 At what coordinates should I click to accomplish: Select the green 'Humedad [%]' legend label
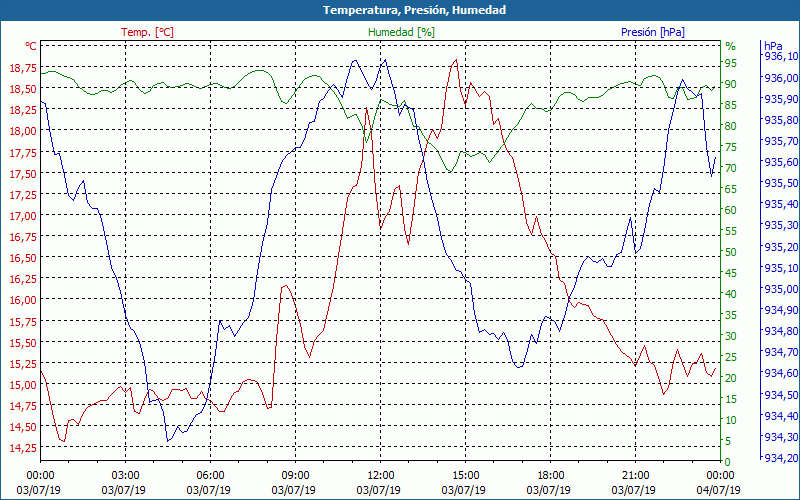(402, 32)
